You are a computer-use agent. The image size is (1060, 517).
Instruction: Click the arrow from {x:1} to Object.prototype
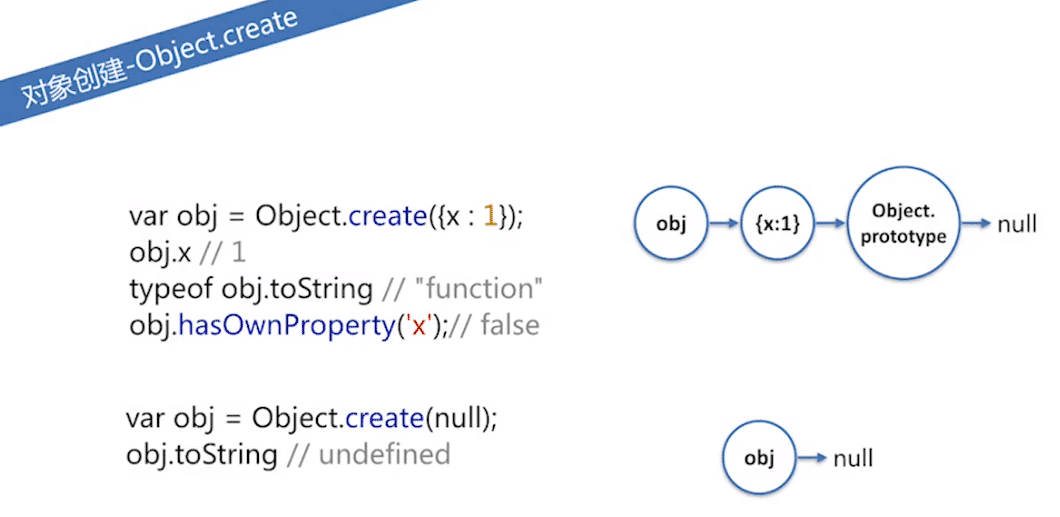829,224
